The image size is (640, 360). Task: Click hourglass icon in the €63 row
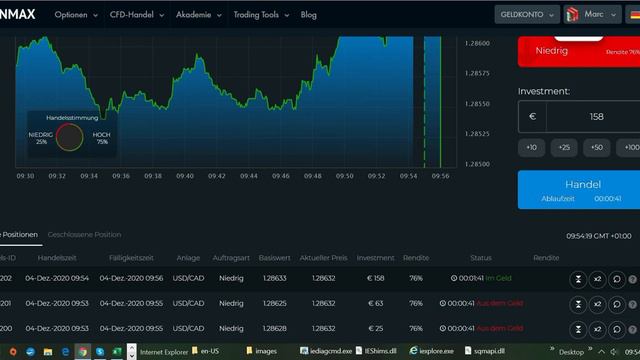click(578, 304)
